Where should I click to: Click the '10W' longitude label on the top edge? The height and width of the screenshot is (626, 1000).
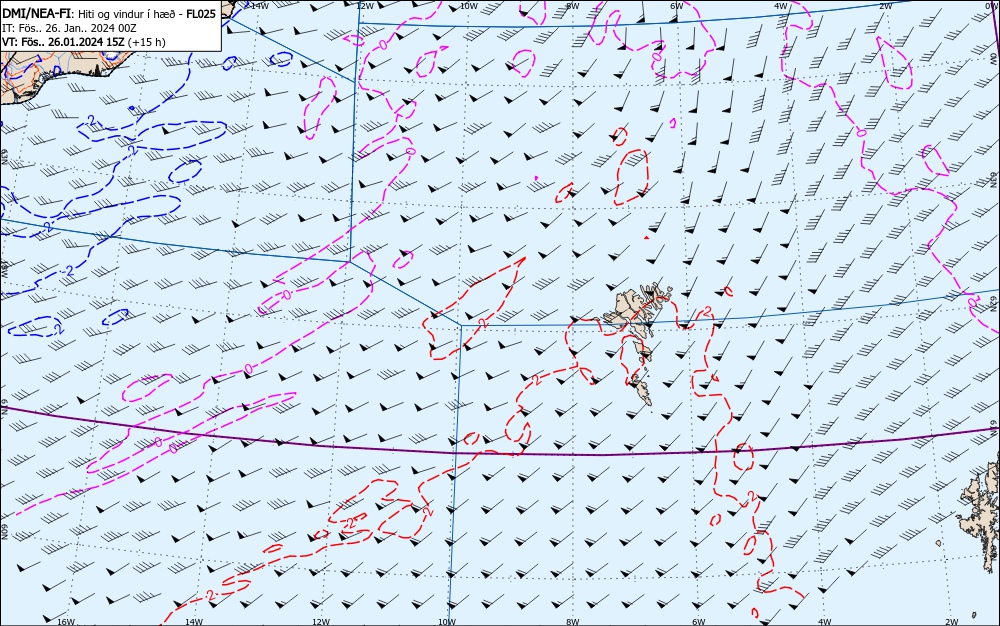pyautogui.click(x=469, y=6)
